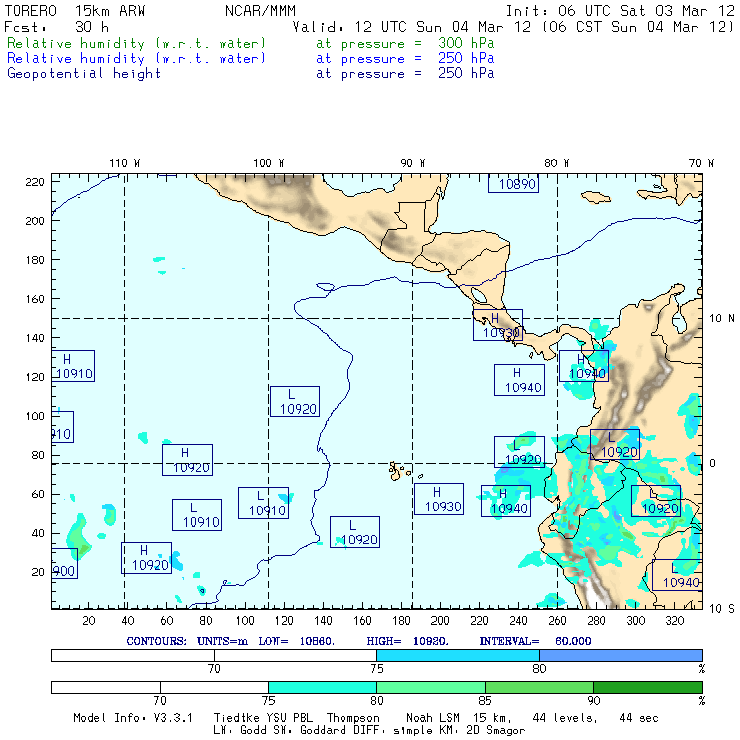The height and width of the screenshot is (740, 740).
Task: Click the Galapagos Islands on the map
Action: click(x=400, y=470)
